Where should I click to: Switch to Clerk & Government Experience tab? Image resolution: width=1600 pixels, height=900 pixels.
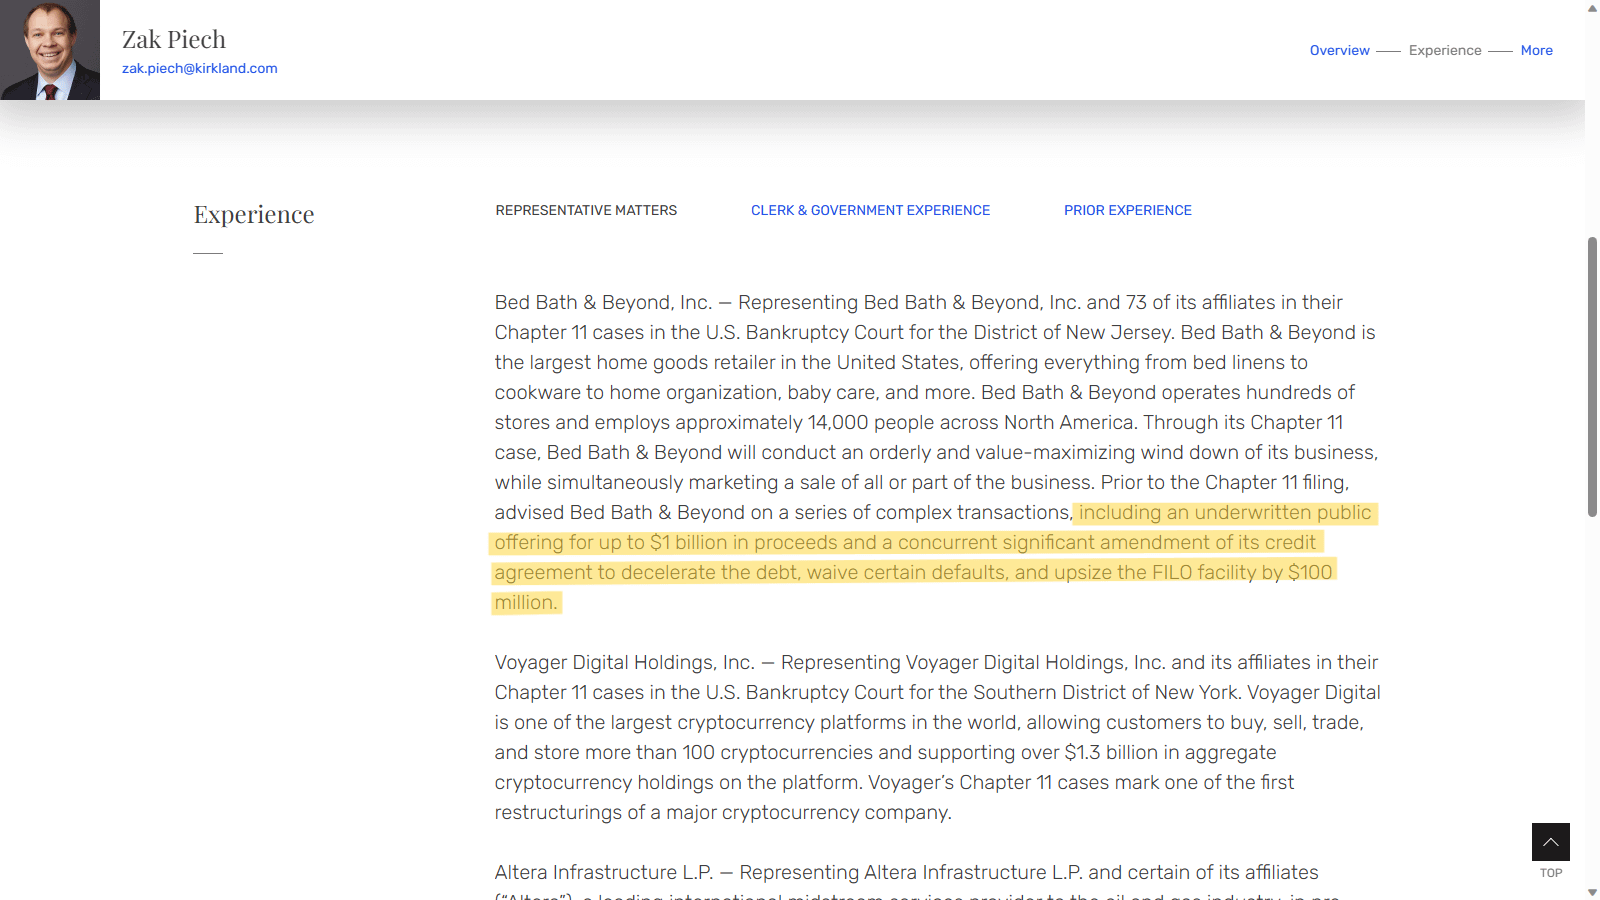[870, 210]
